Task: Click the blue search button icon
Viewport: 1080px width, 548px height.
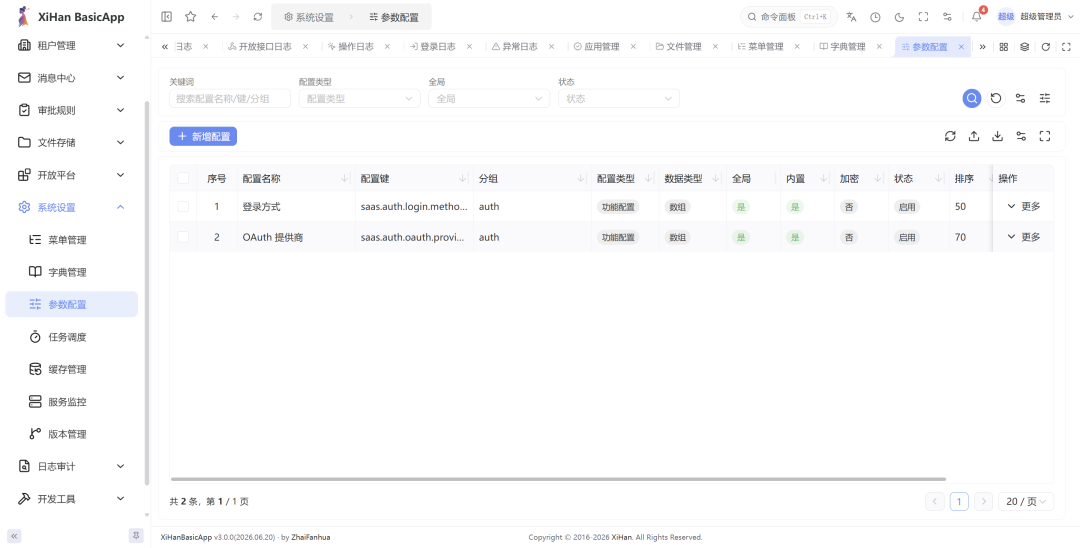Action: 972,98
